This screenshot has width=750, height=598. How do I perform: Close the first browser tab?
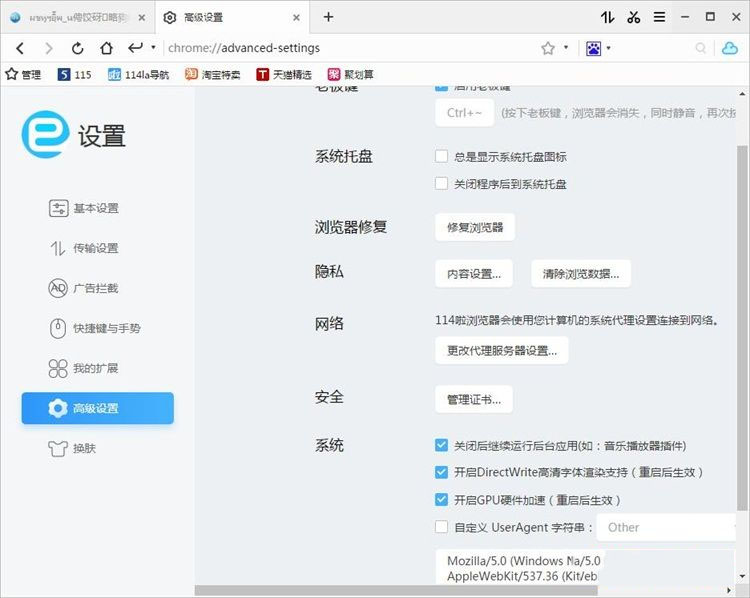(142, 18)
